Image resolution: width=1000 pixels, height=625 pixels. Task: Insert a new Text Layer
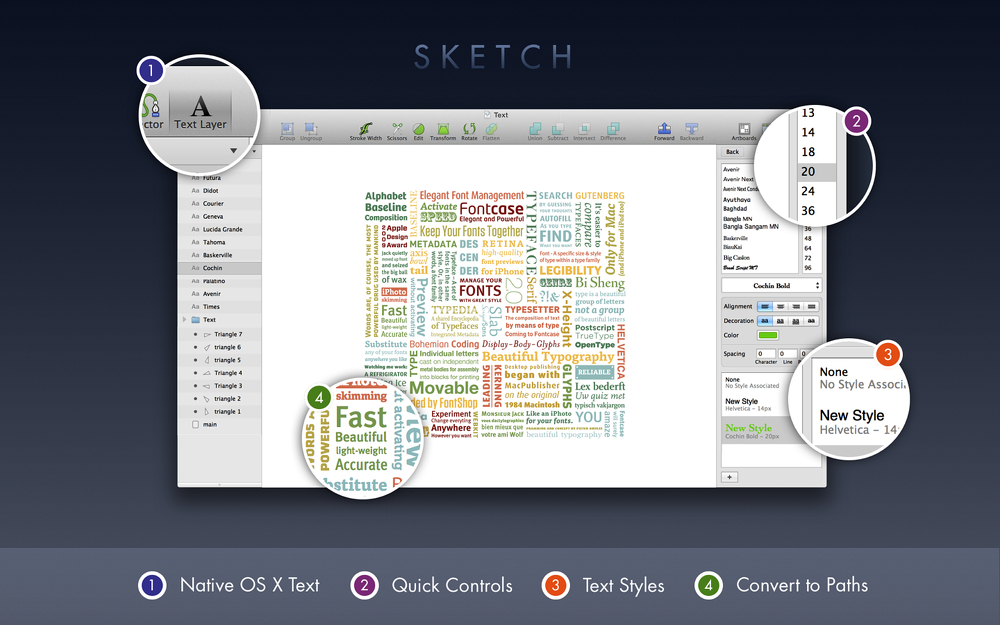200,113
